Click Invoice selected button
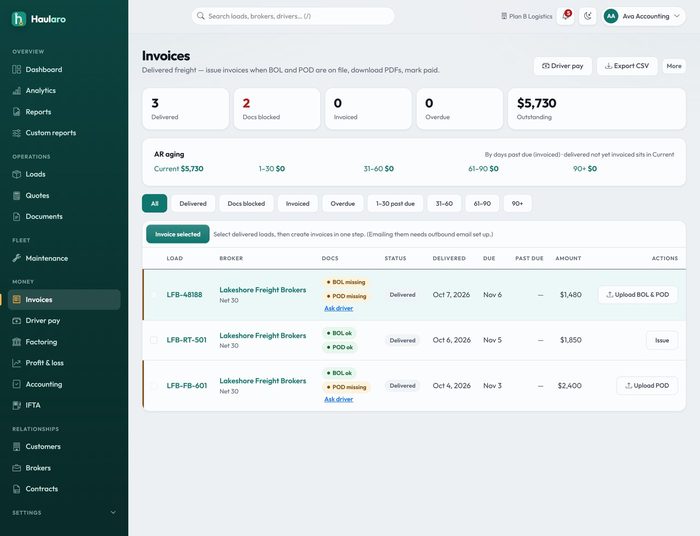 tap(178, 234)
